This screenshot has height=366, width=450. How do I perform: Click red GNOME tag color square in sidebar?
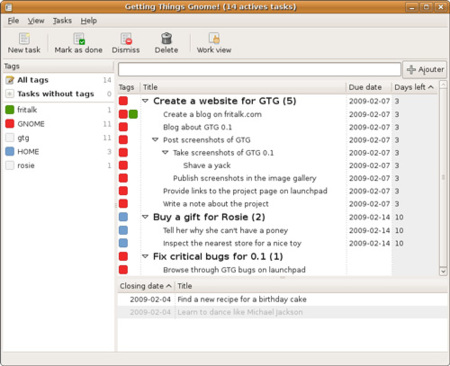pos(10,124)
